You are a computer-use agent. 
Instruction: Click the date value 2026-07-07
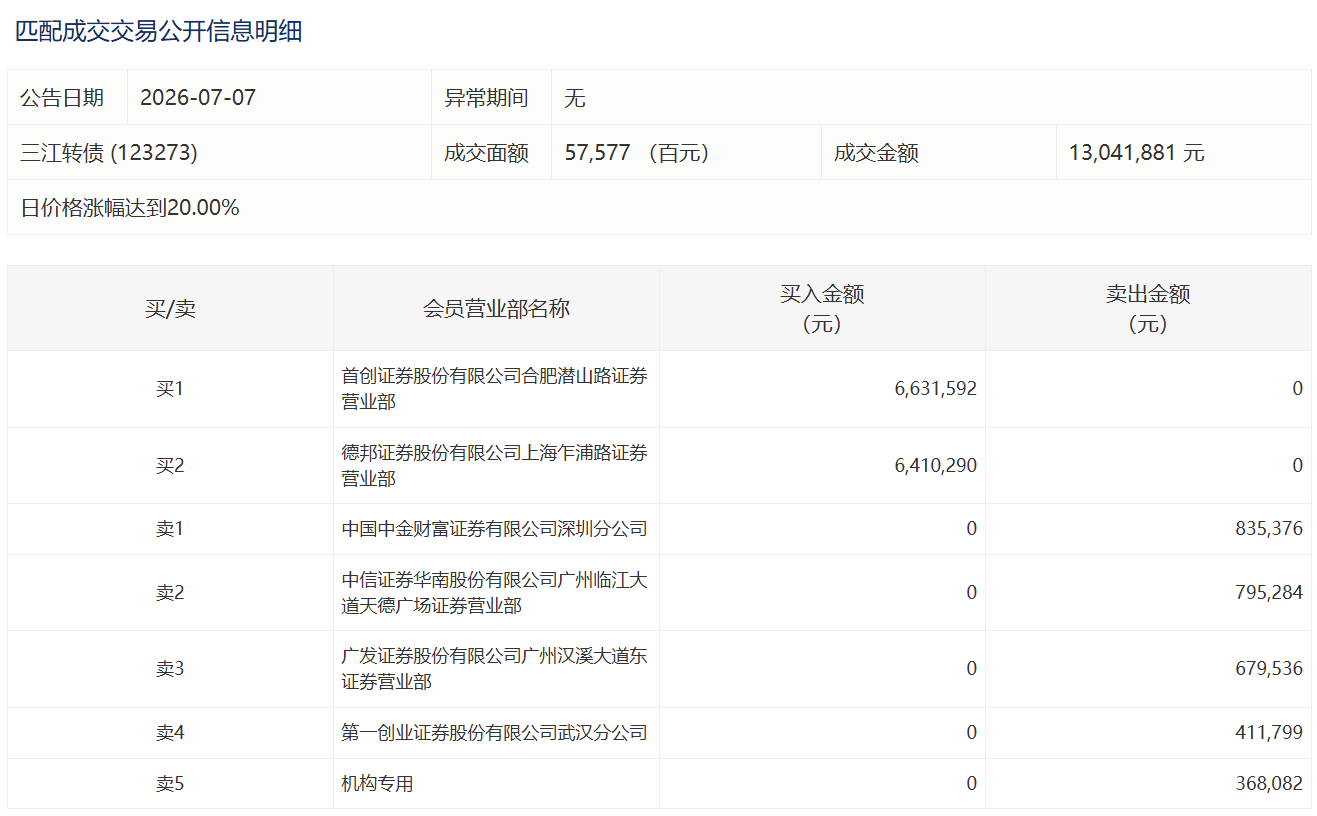point(198,98)
